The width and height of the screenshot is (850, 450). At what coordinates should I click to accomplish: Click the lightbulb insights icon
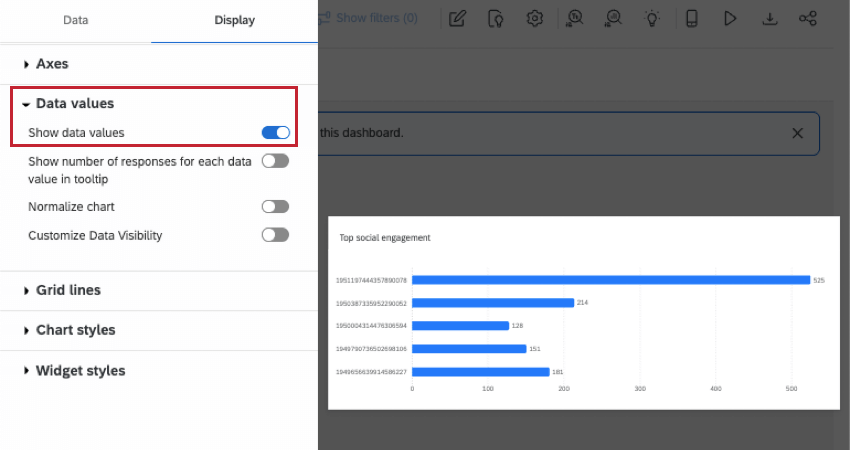652,18
